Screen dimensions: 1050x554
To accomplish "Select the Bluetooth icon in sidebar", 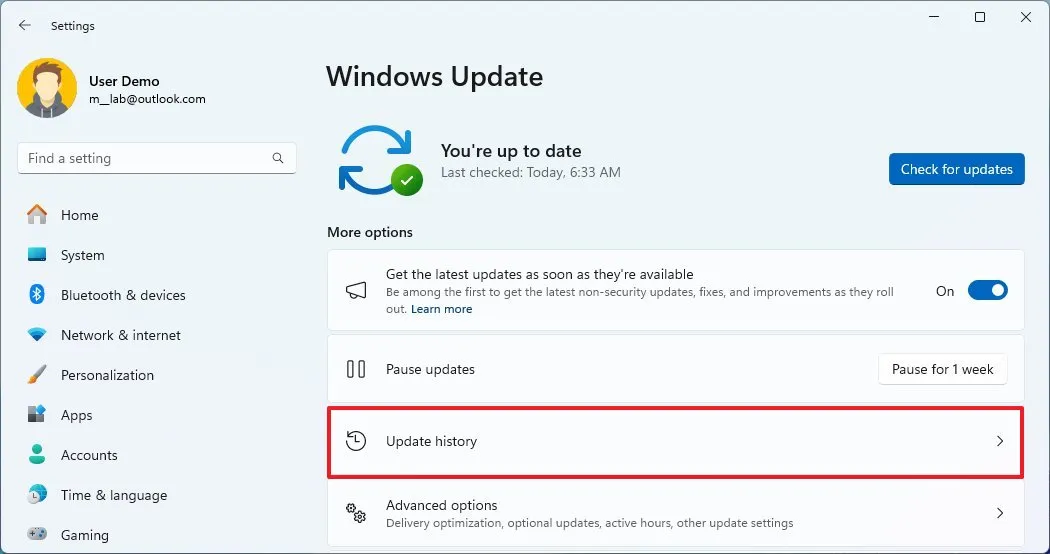I will tap(37, 294).
